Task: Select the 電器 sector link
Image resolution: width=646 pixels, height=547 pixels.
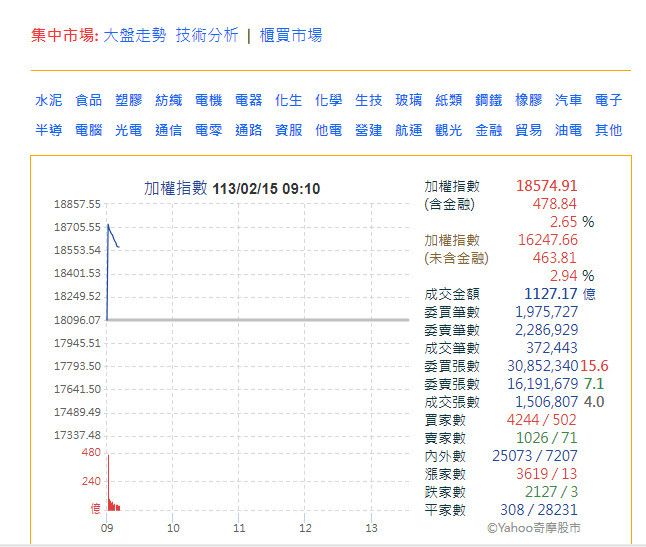Action: pos(248,100)
